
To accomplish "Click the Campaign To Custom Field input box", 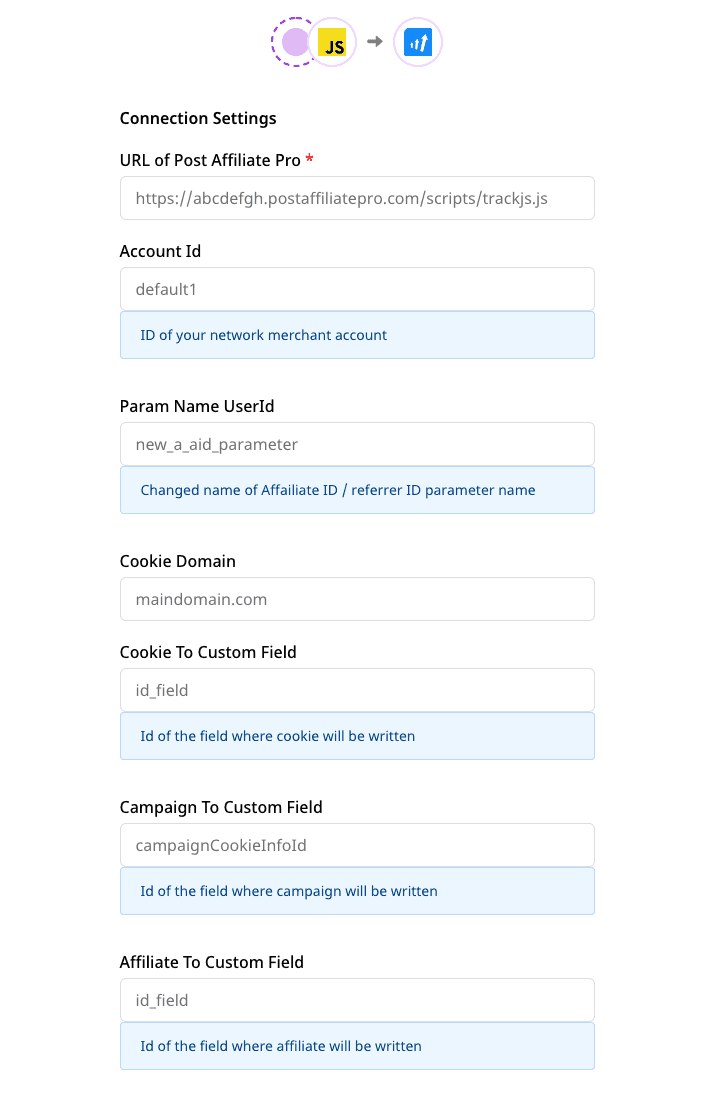I will [x=357, y=845].
